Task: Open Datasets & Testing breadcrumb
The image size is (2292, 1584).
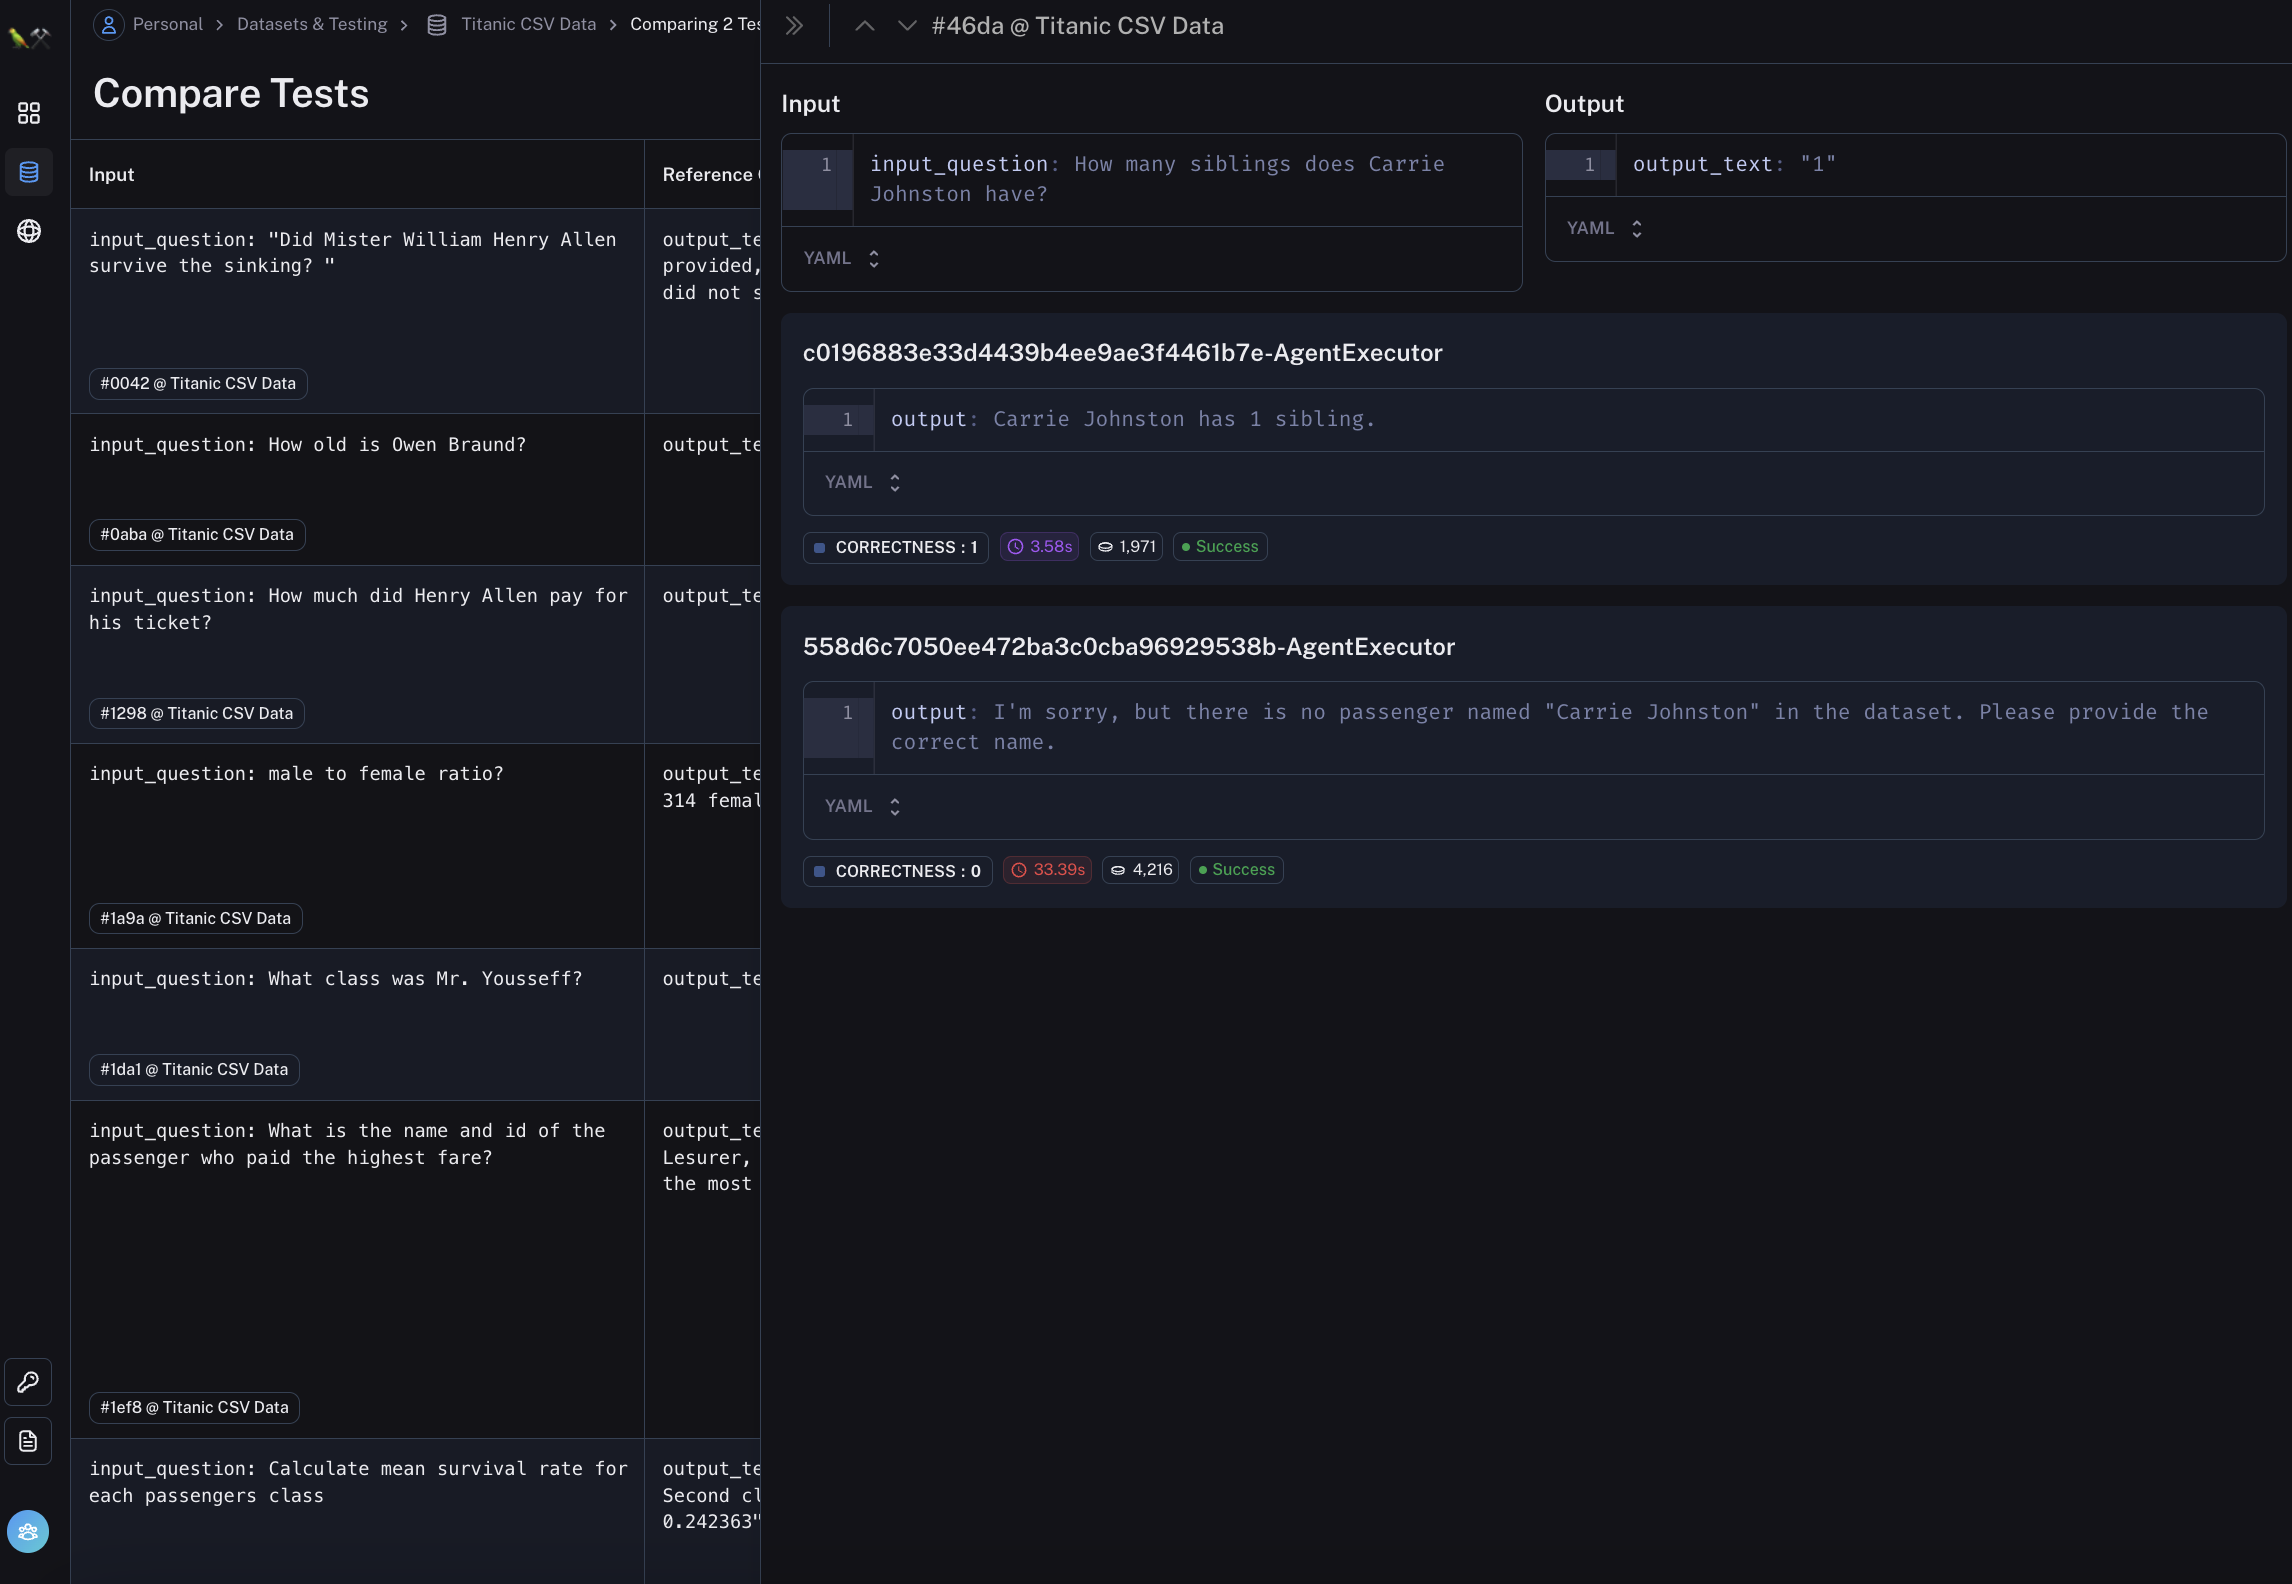Action: click(x=312, y=24)
